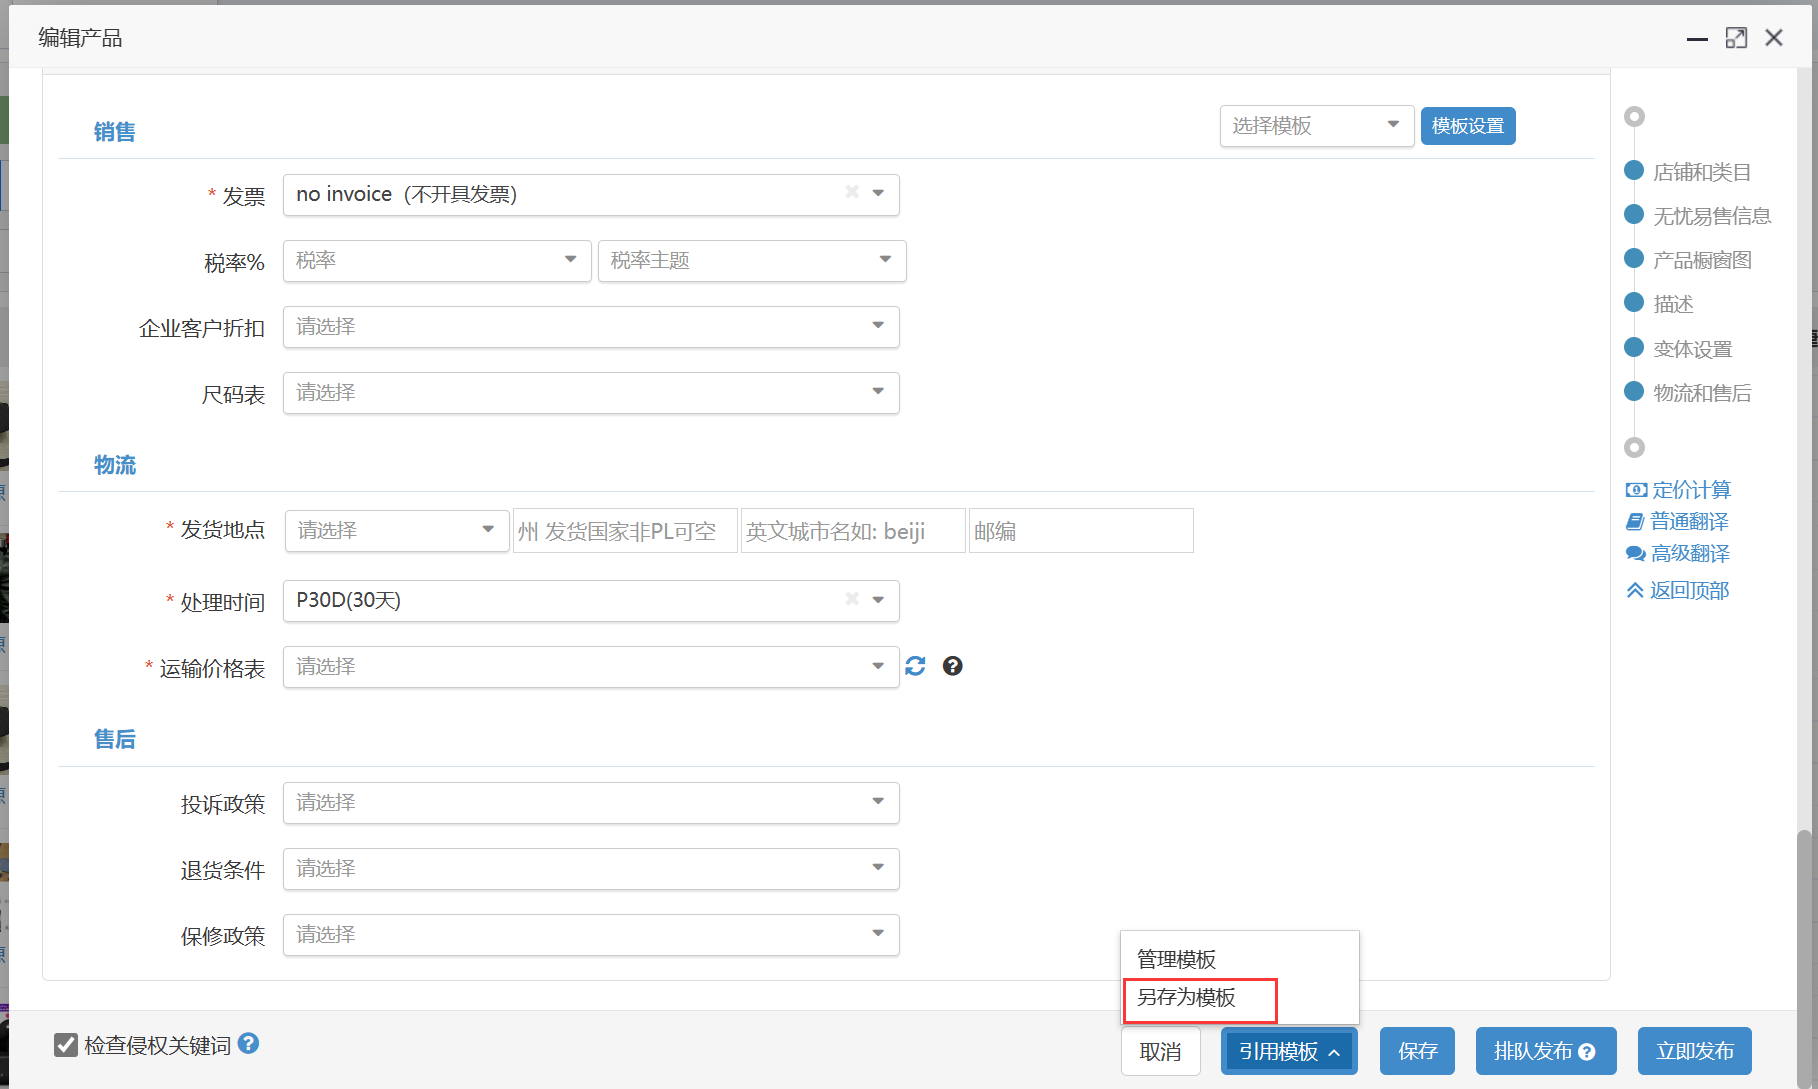Image resolution: width=1818 pixels, height=1089 pixels.
Task: Toggle the 检查侵权关键词 checkbox
Action: coord(66,1045)
